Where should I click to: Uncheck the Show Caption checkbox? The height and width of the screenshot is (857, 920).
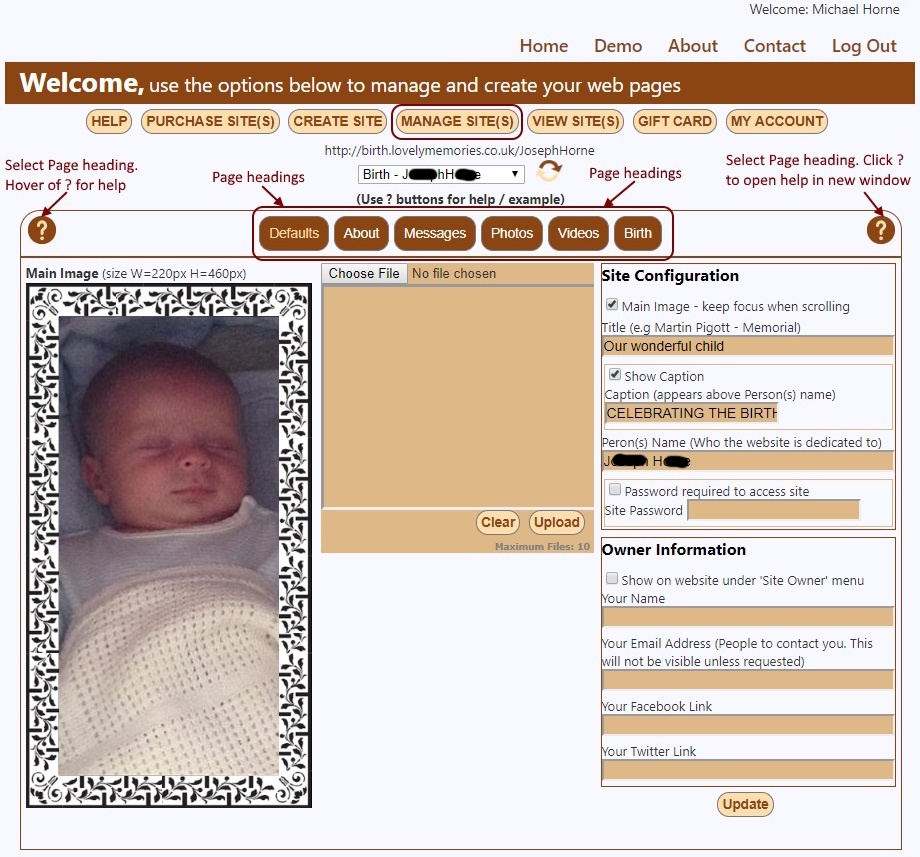pos(615,375)
